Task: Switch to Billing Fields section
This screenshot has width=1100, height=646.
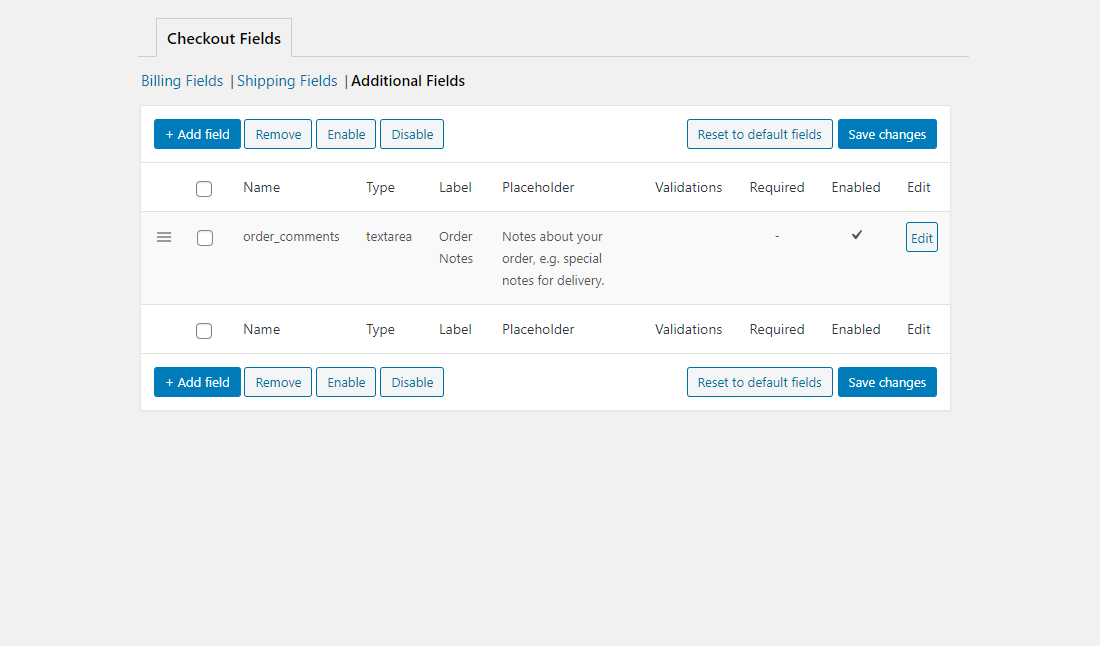Action: 182,81
